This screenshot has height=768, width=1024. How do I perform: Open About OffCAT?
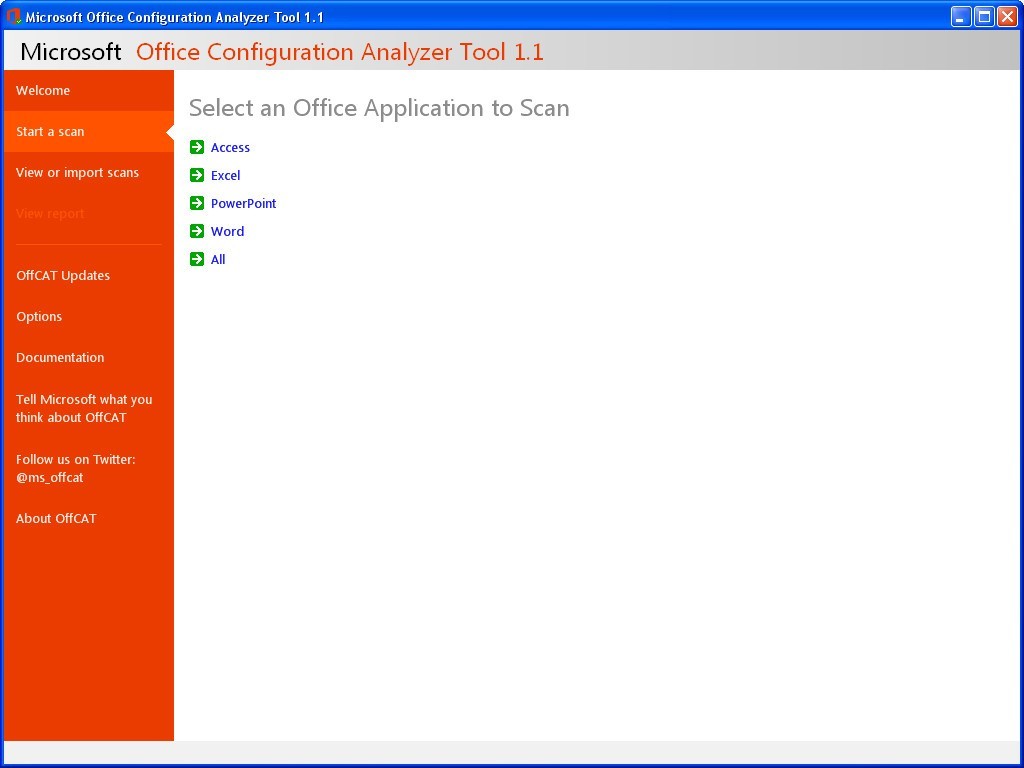pyautogui.click(x=56, y=518)
